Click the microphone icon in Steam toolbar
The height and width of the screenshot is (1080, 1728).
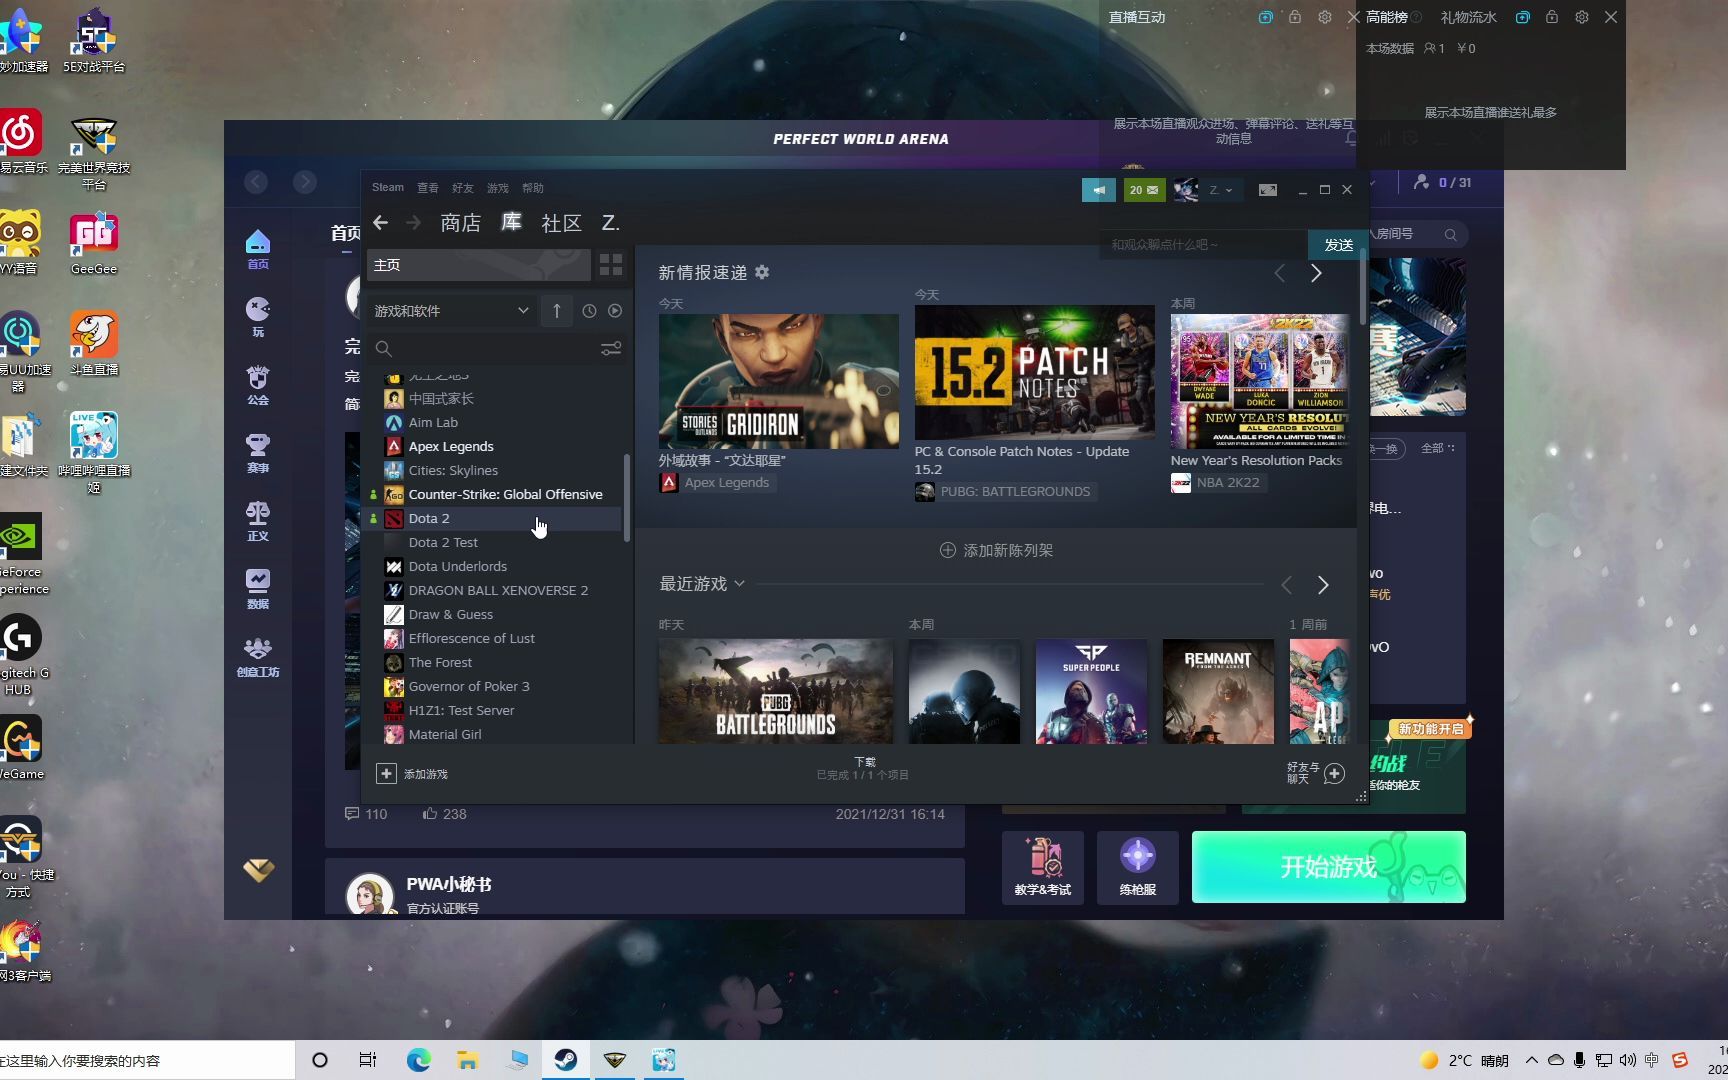coord(1098,189)
